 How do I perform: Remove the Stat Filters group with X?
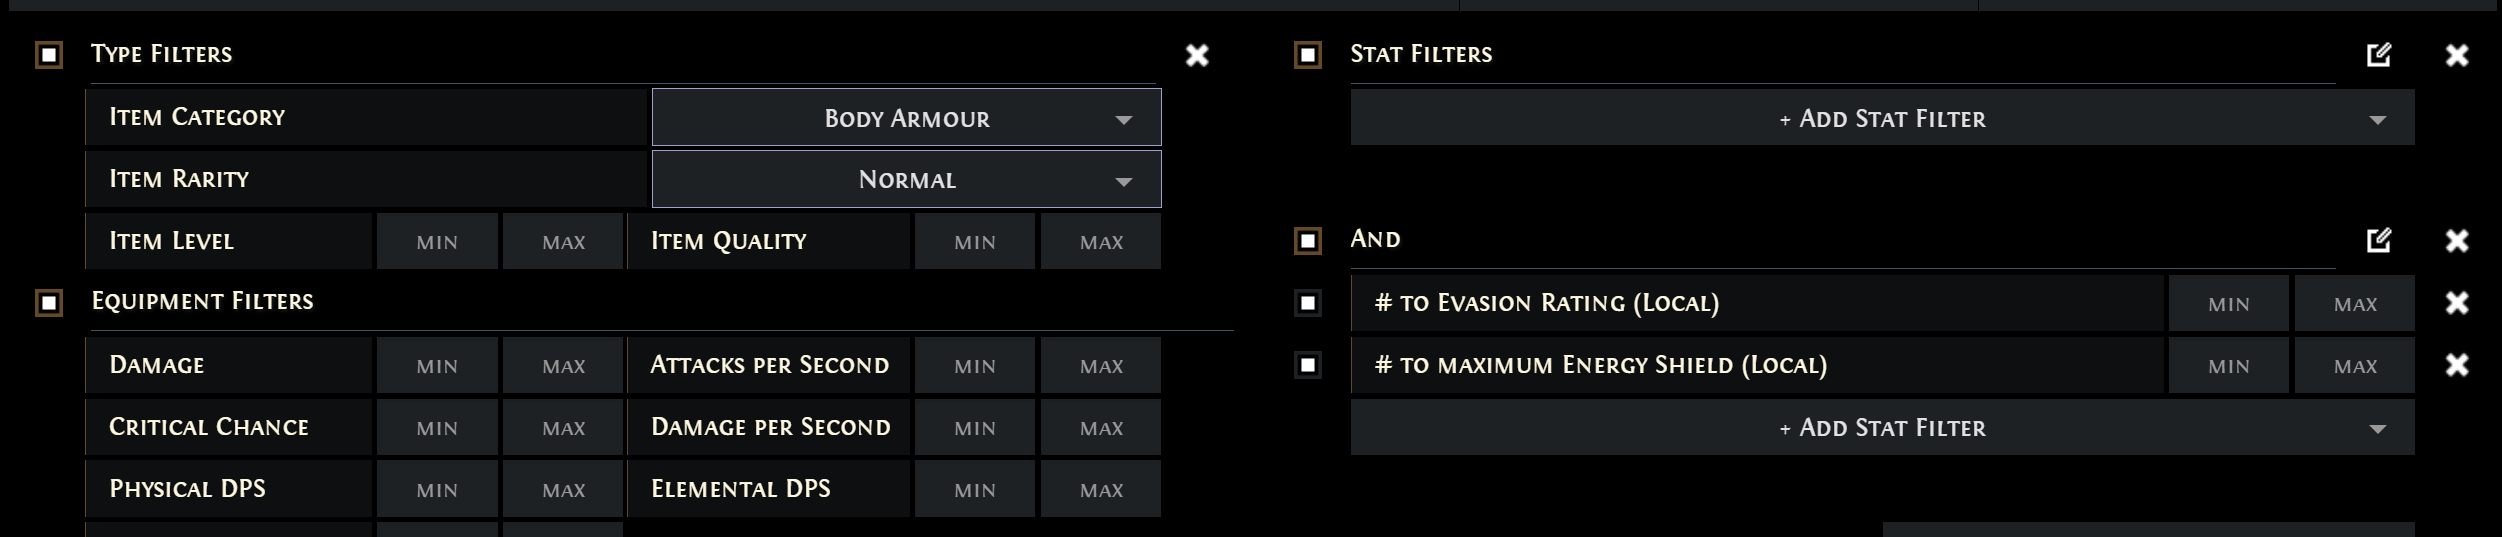[x=2457, y=55]
